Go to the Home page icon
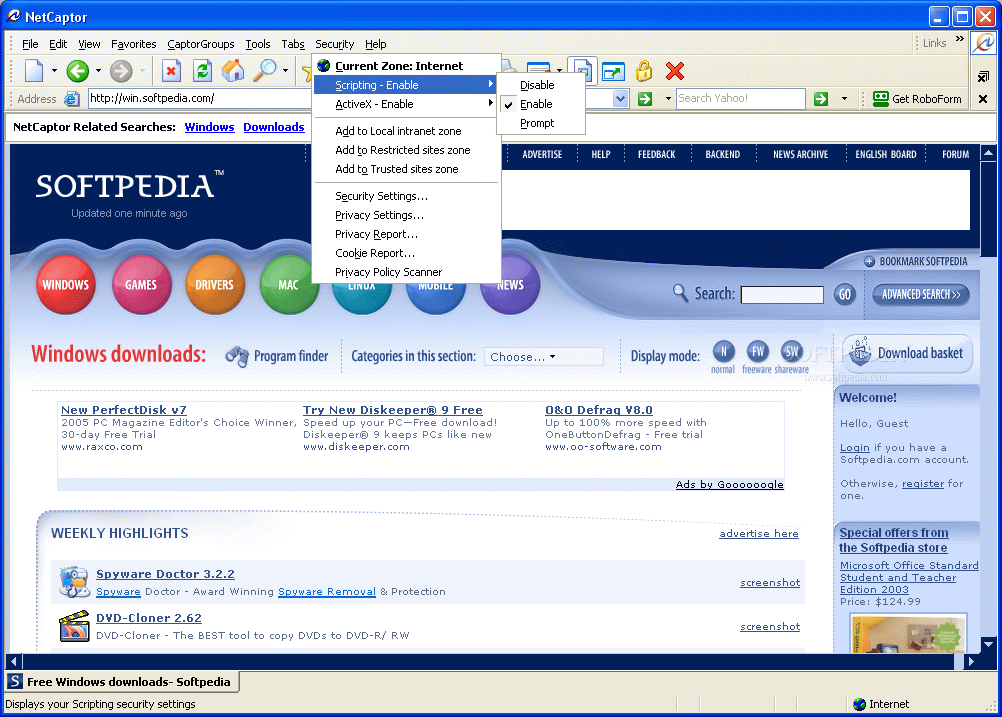1002x717 pixels. point(233,70)
